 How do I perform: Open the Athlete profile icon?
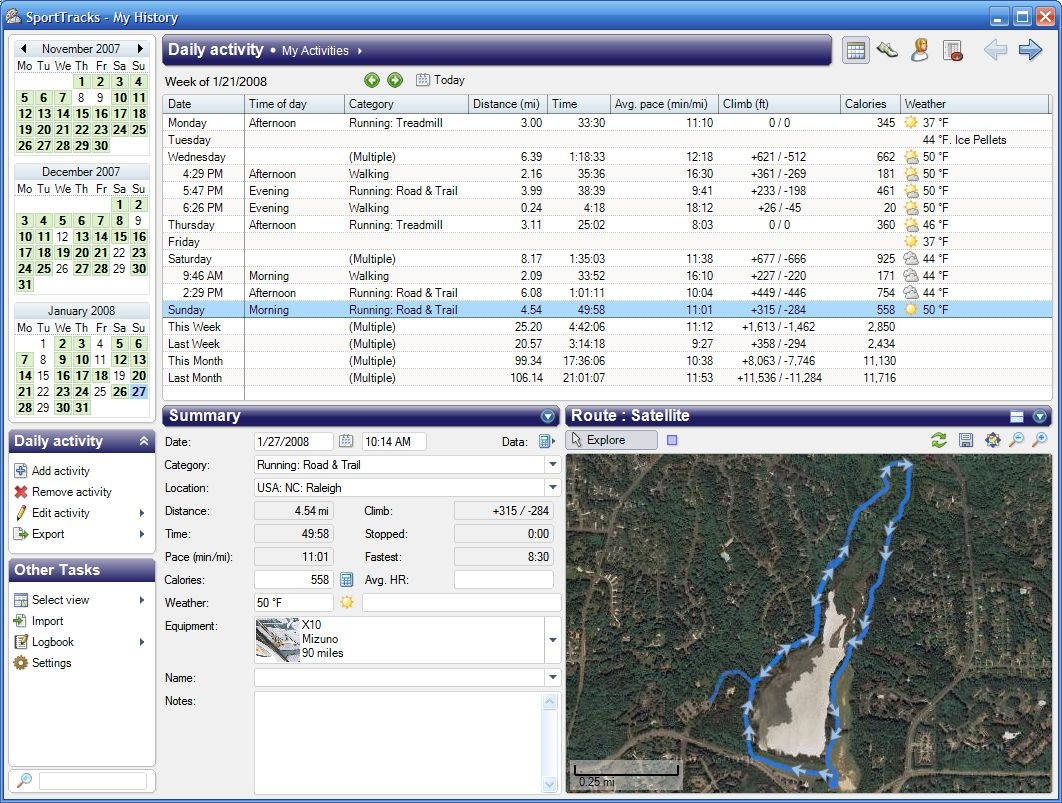(x=920, y=51)
